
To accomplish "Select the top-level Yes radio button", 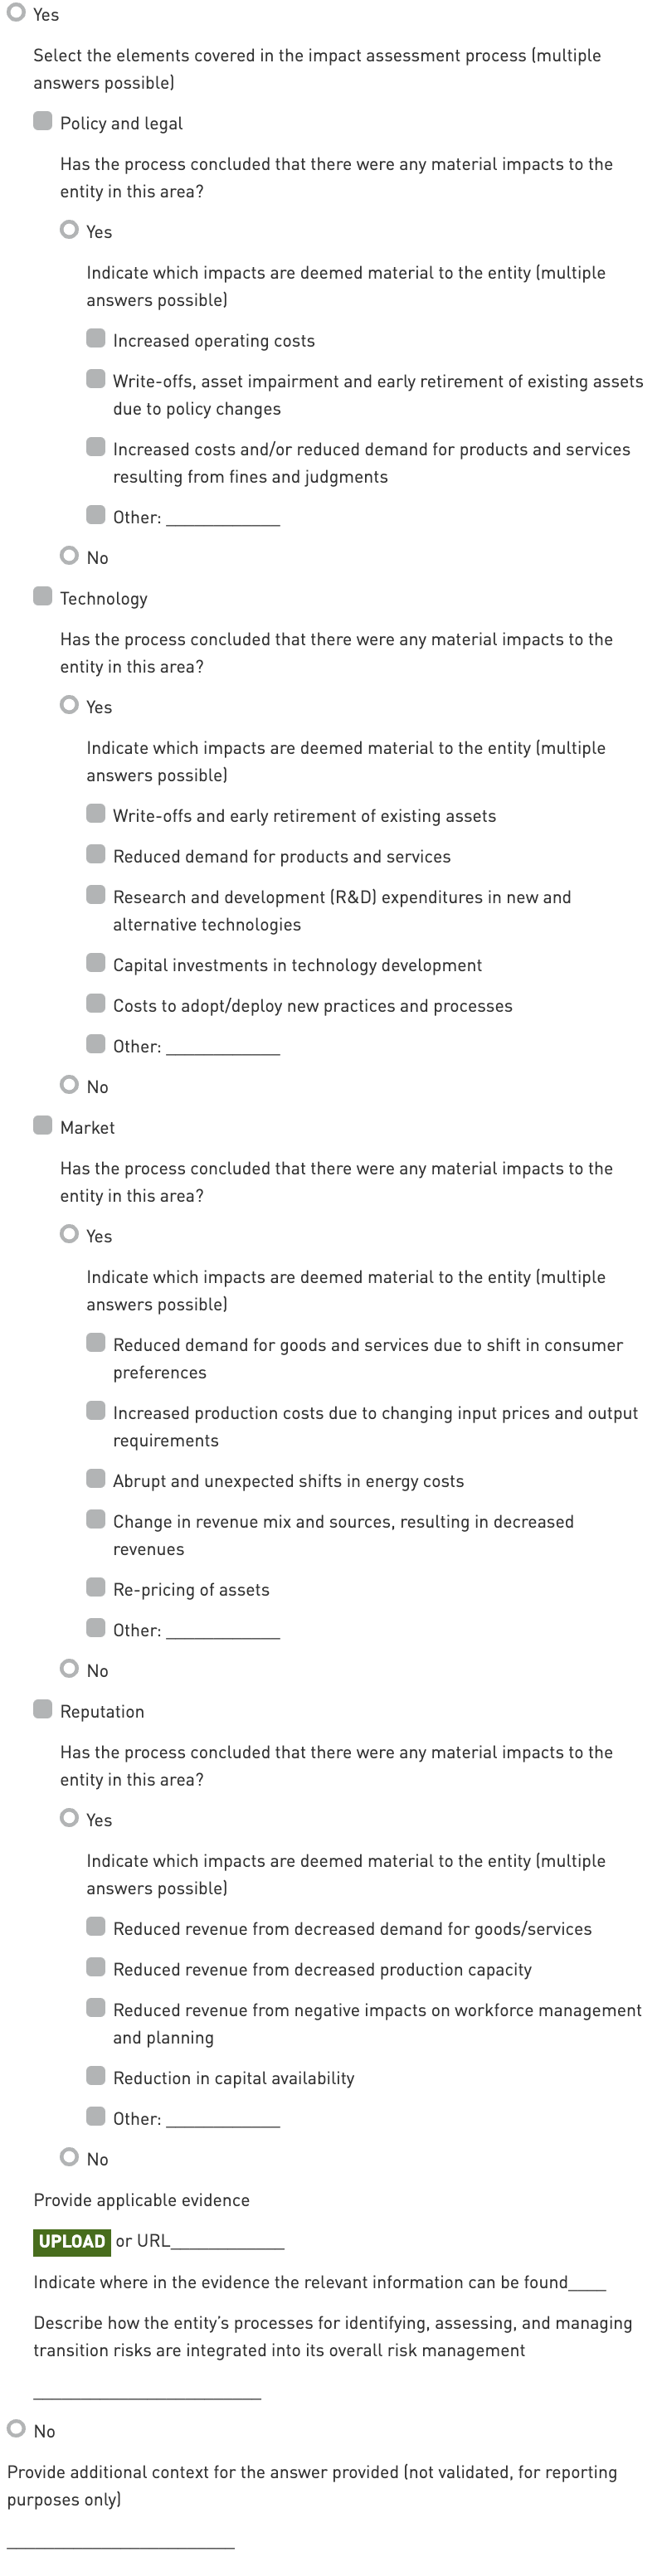I will click(16, 14).
